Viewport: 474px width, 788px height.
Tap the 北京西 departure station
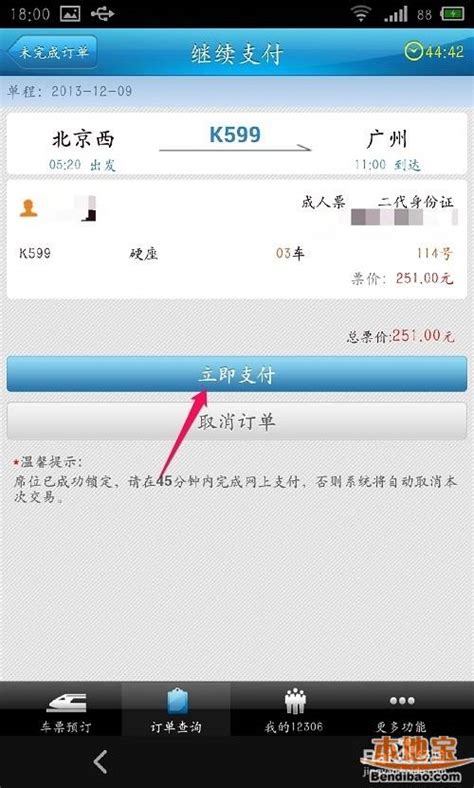[83, 139]
